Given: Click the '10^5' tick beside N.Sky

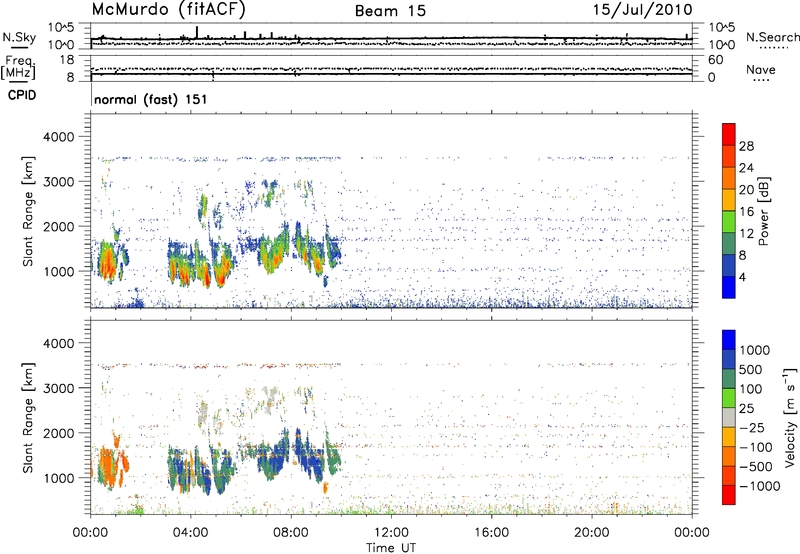Looking at the screenshot, I should tap(61, 27).
